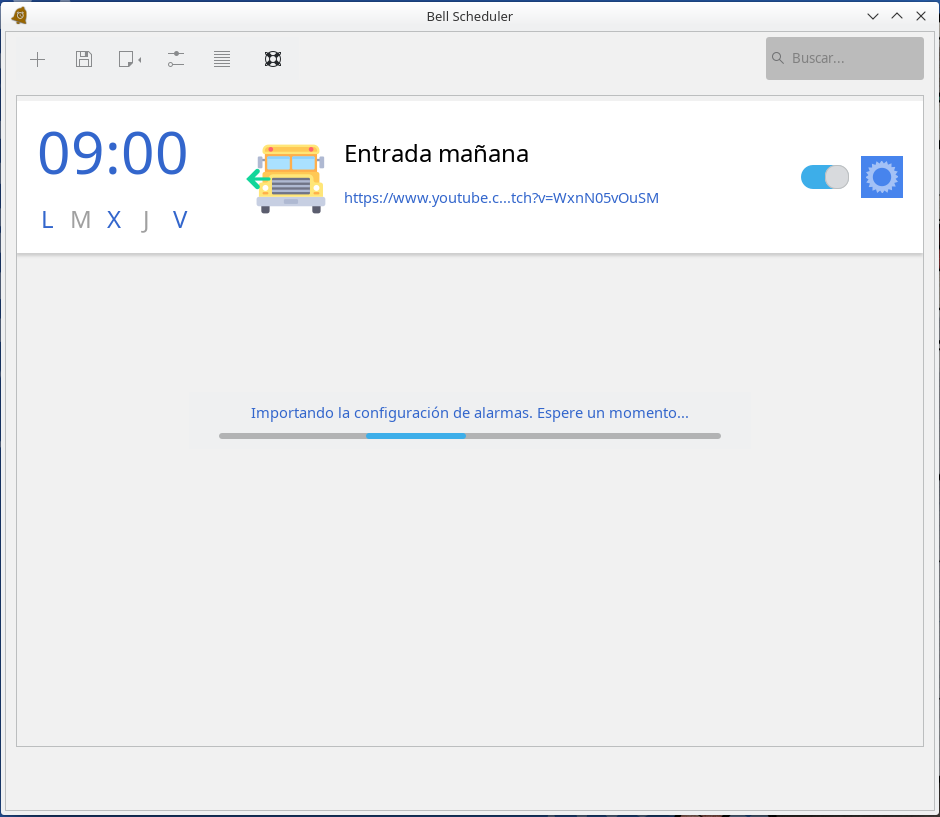Click the Wednesday 'X' day indicator
Viewport: 940px width, 817px height.
114,220
